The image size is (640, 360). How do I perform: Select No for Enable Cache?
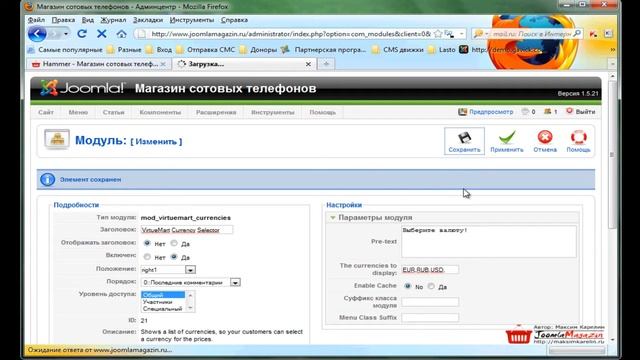[407, 286]
